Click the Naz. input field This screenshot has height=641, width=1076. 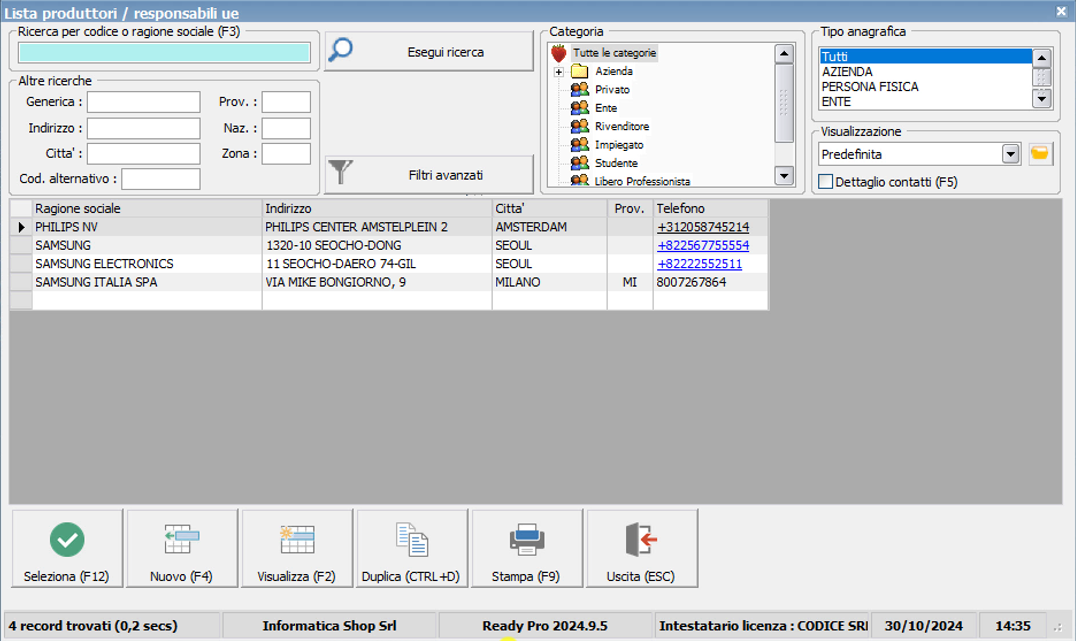[x=286, y=128]
